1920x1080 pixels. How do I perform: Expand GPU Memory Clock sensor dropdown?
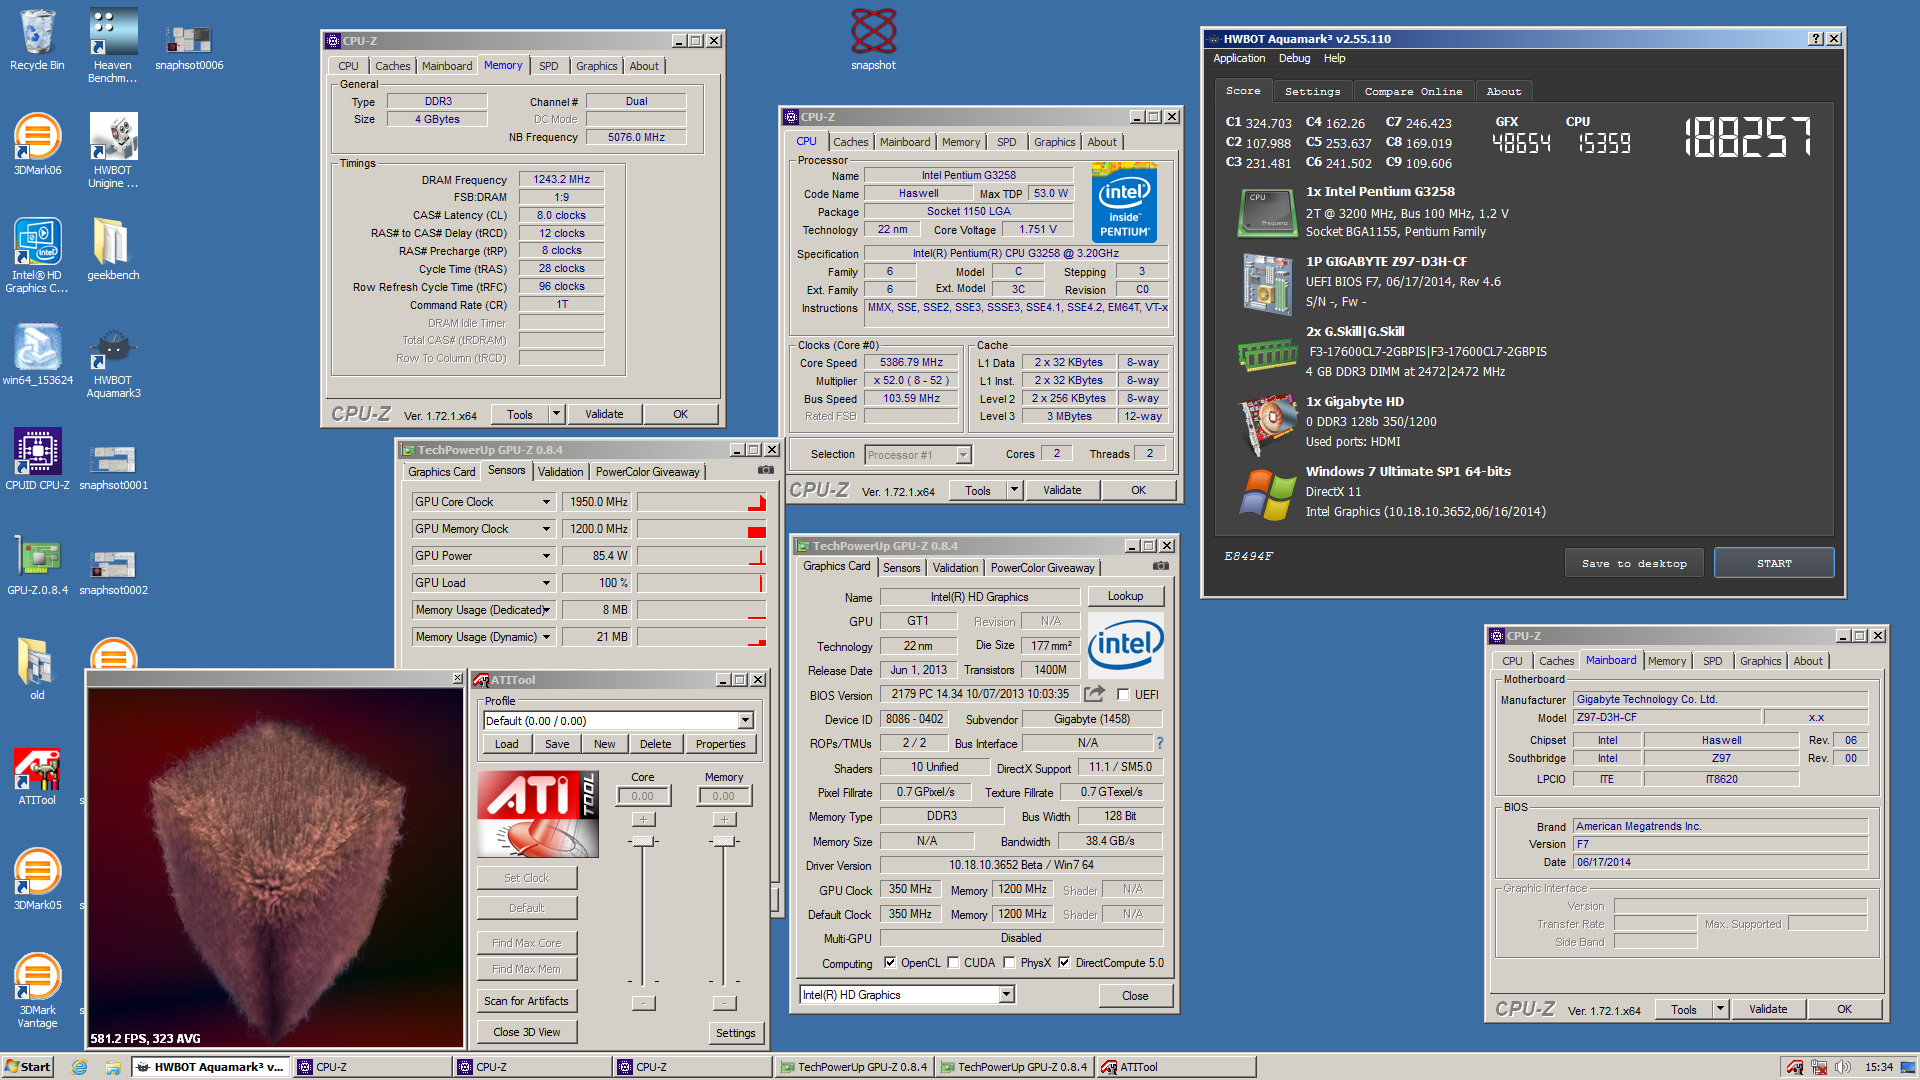(546, 529)
